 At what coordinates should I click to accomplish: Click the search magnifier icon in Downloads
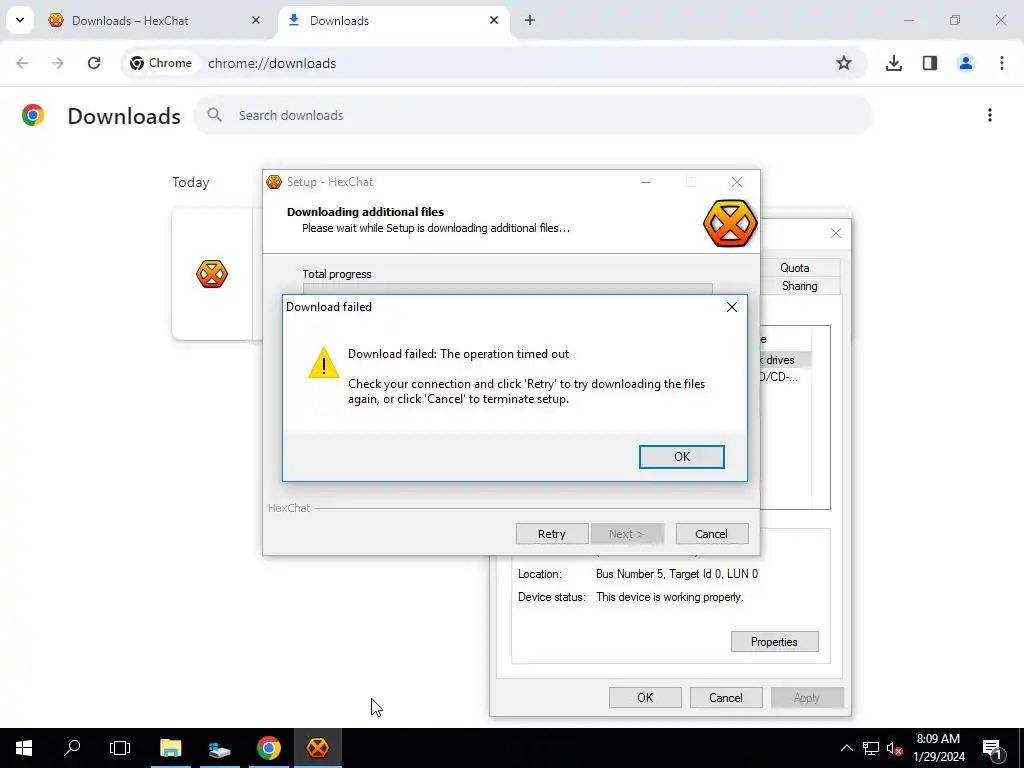214,116
